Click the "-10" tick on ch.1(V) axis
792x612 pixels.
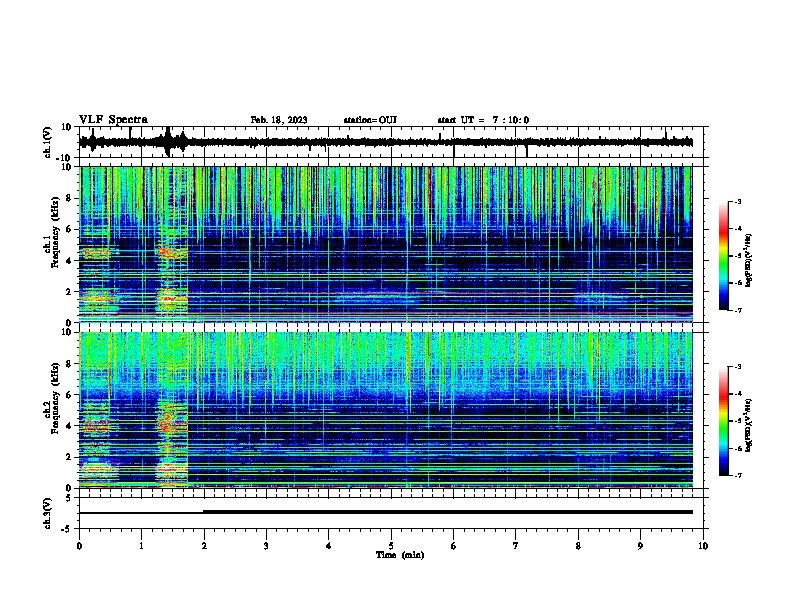click(65, 158)
